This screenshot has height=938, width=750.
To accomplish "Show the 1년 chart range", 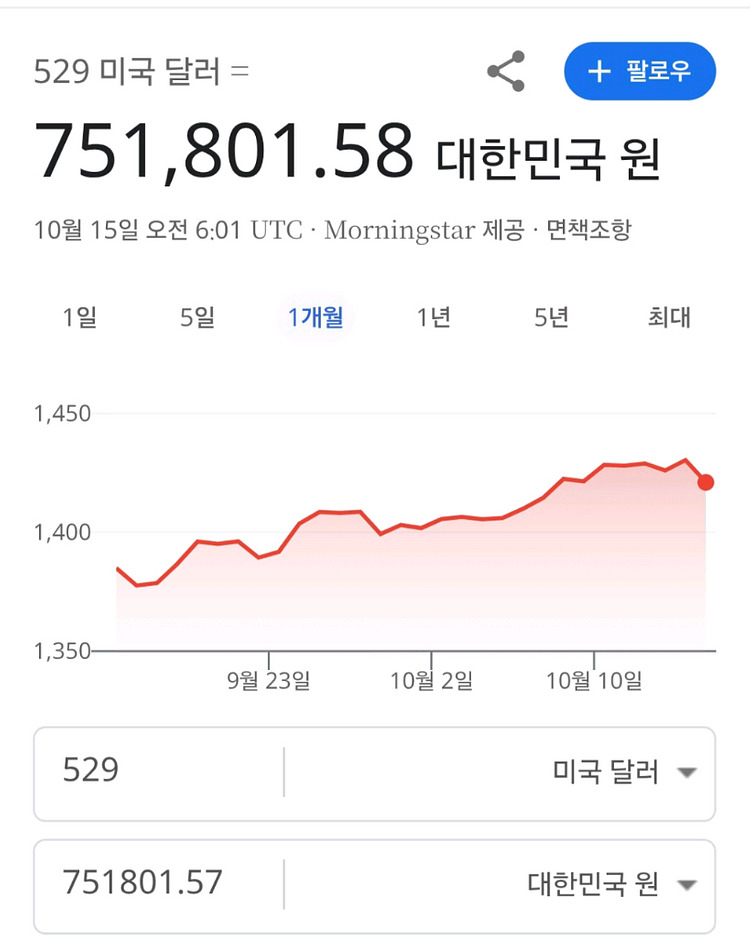I will click(x=434, y=318).
